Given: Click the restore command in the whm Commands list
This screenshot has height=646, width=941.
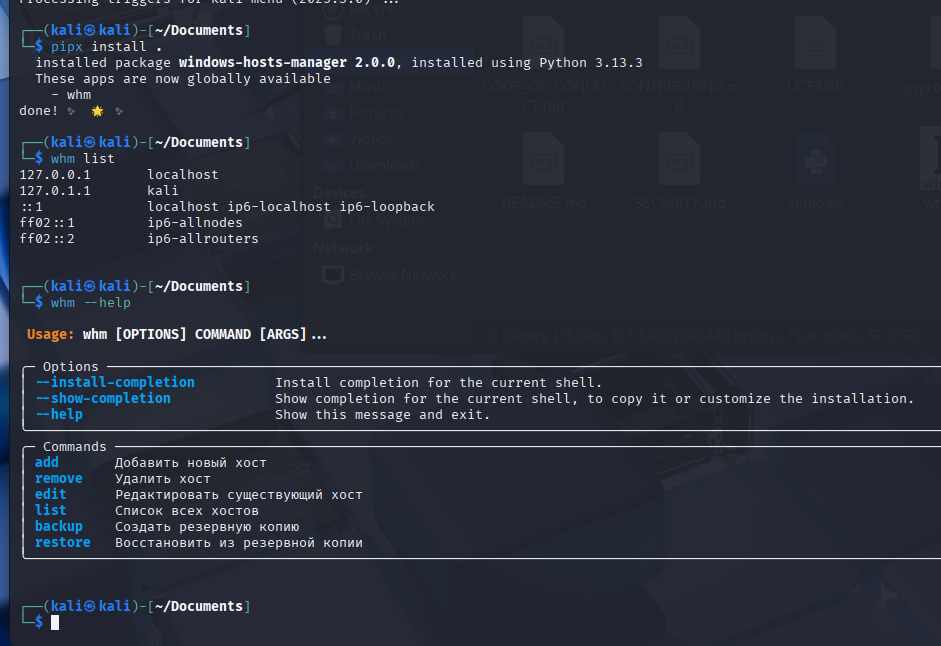Looking at the screenshot, I should [x=62, y=542].
